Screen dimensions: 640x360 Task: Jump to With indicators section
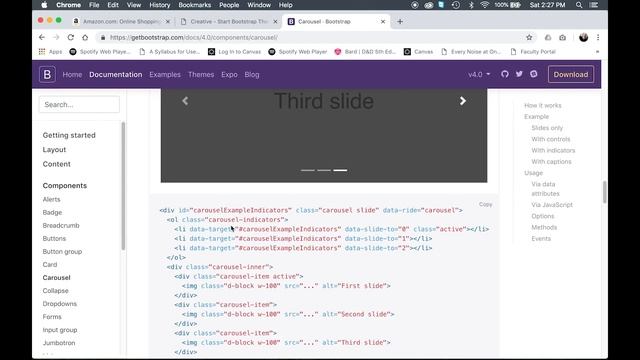553,150
